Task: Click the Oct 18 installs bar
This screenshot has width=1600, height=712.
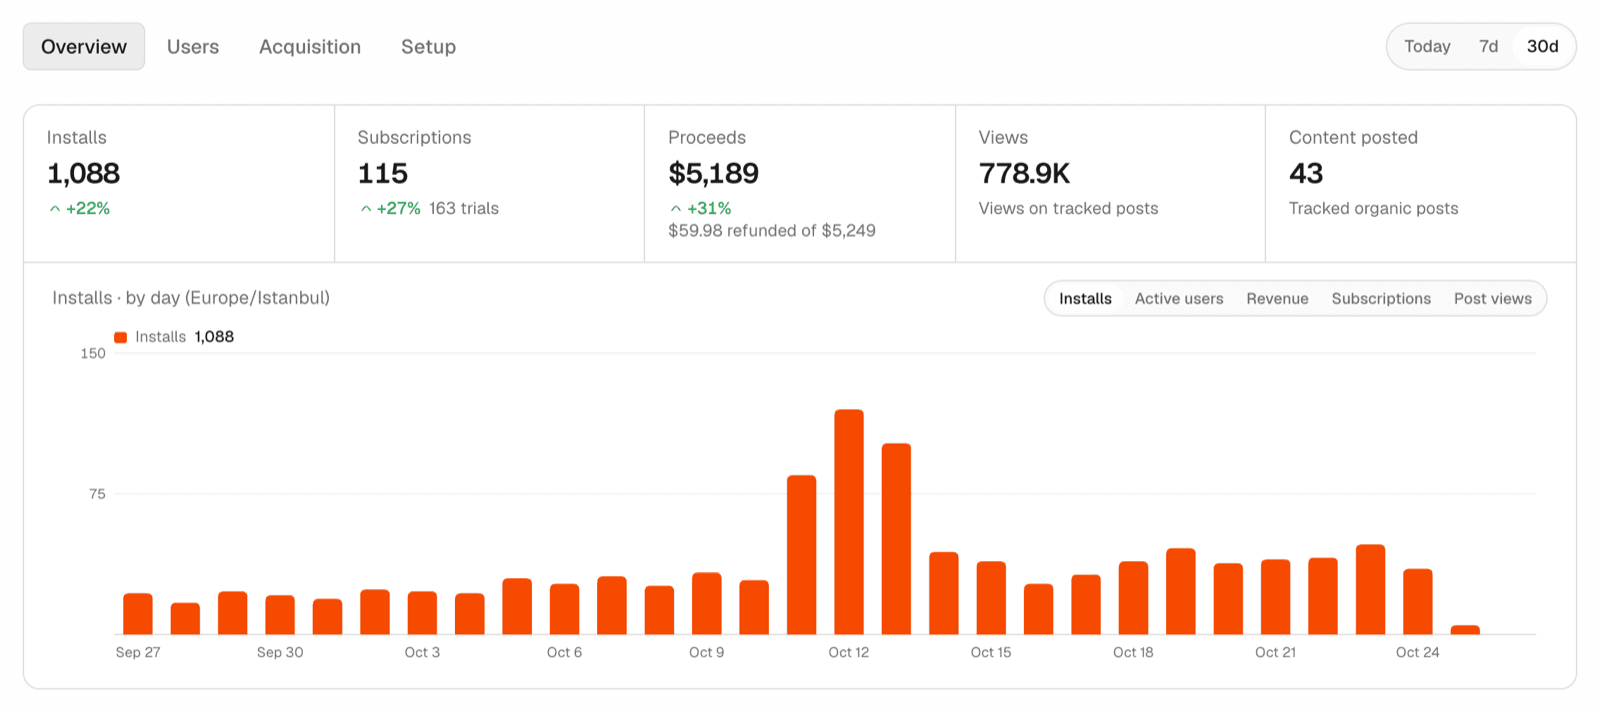Action: point(1133,598)
